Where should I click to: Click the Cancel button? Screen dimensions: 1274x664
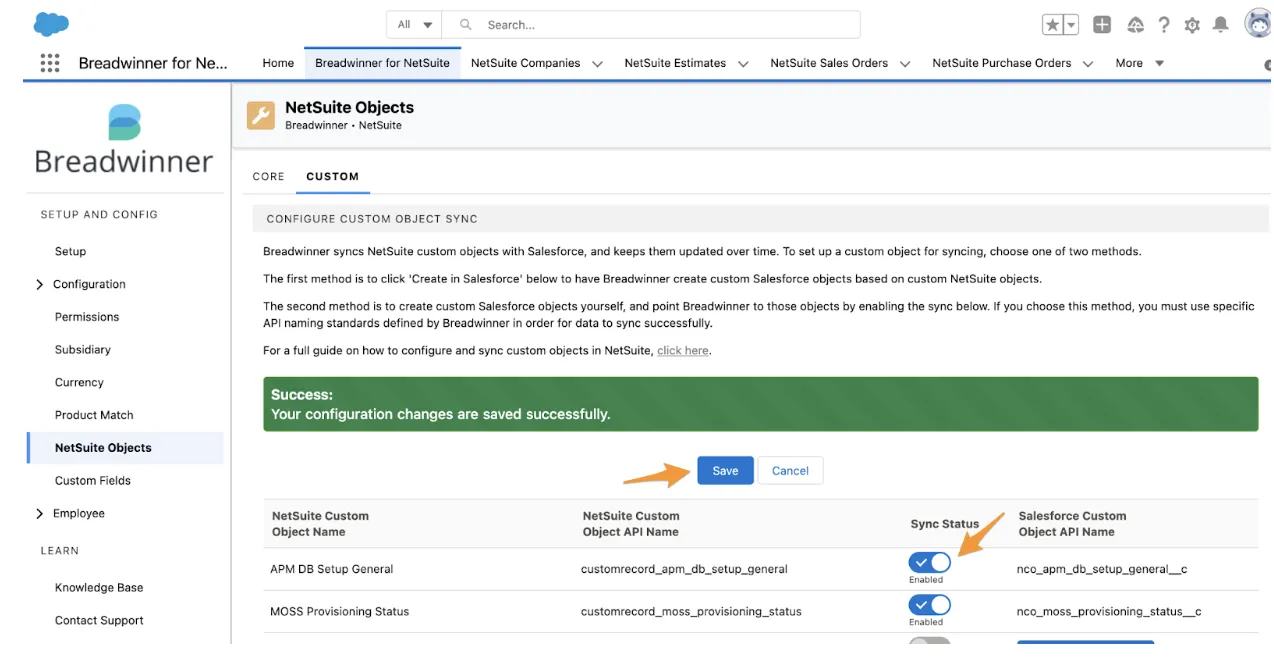tap(790, 471)
